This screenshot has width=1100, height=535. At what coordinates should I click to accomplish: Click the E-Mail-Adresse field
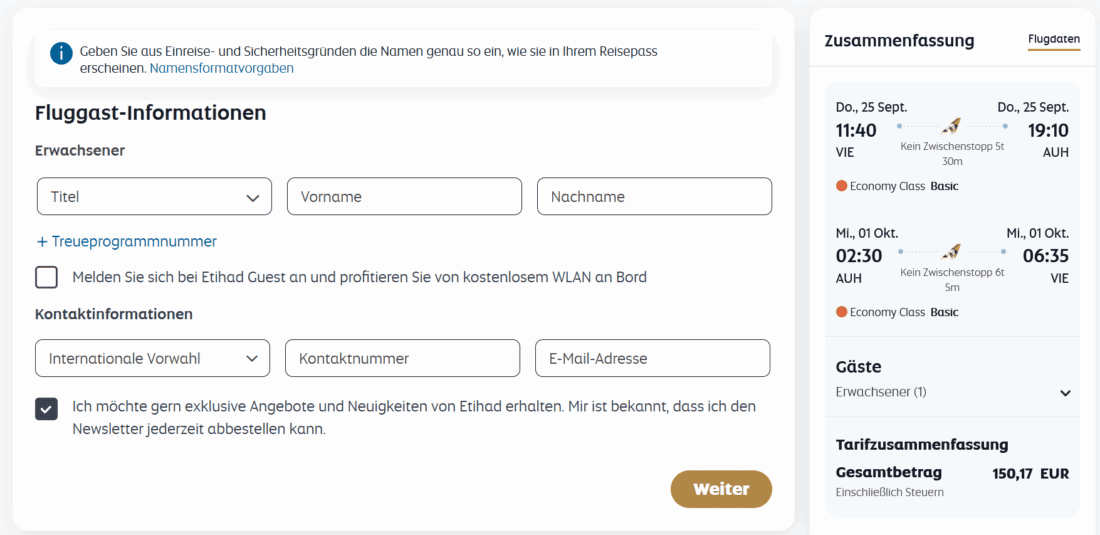pyautogui.click(x=652, y=358)
